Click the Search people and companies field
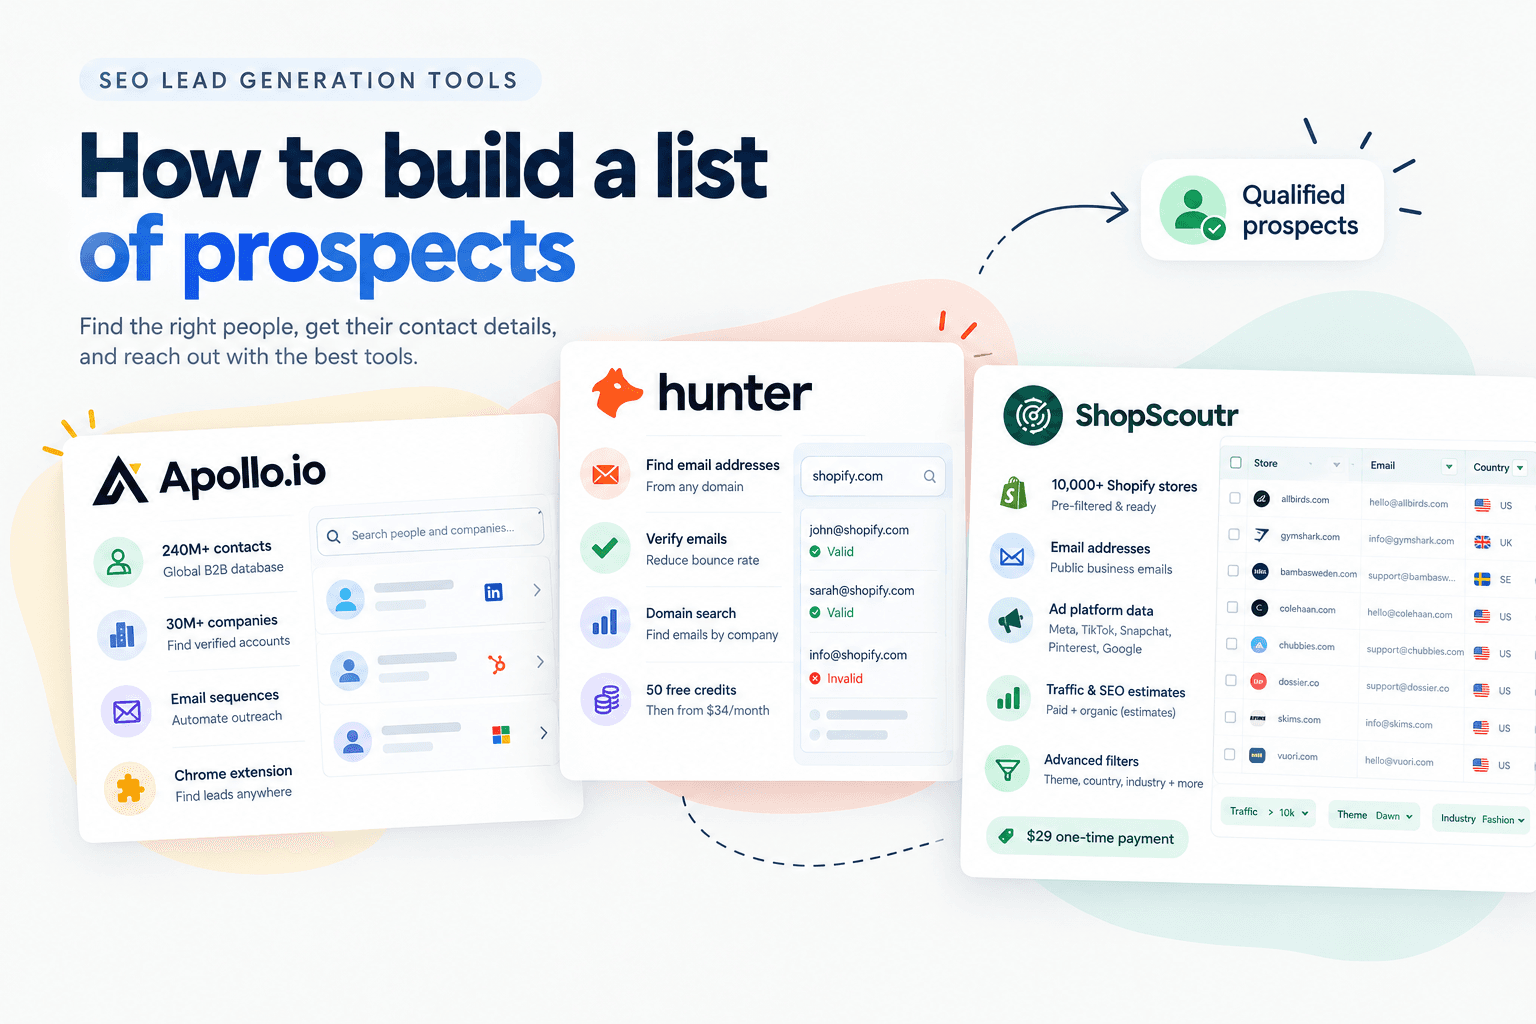The height and width of the screenshot is (1024, 1536). (x=431, y=531)
